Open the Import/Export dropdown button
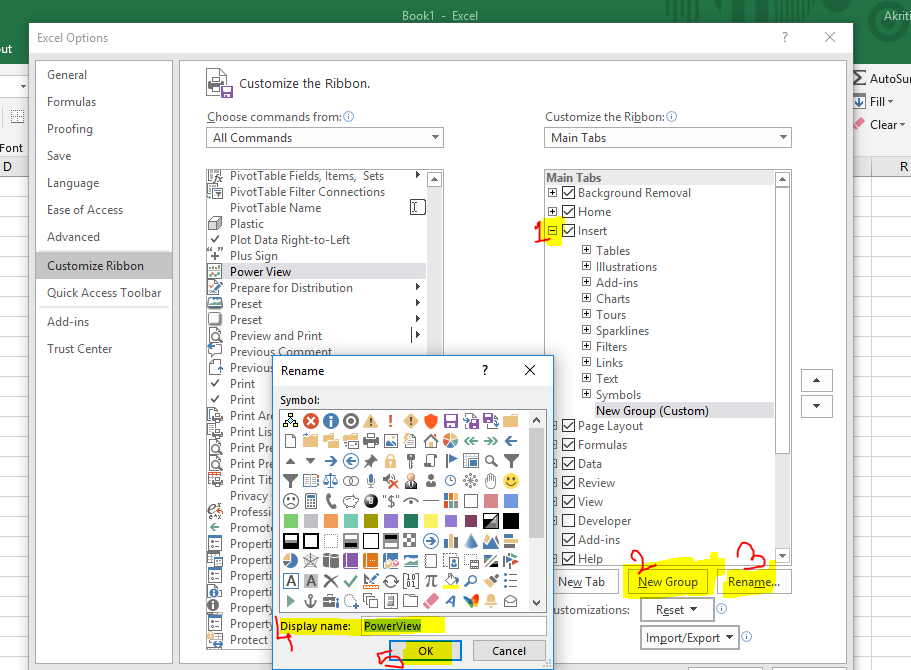This screenshot has height=670, width=911. [x=689, y=637]
